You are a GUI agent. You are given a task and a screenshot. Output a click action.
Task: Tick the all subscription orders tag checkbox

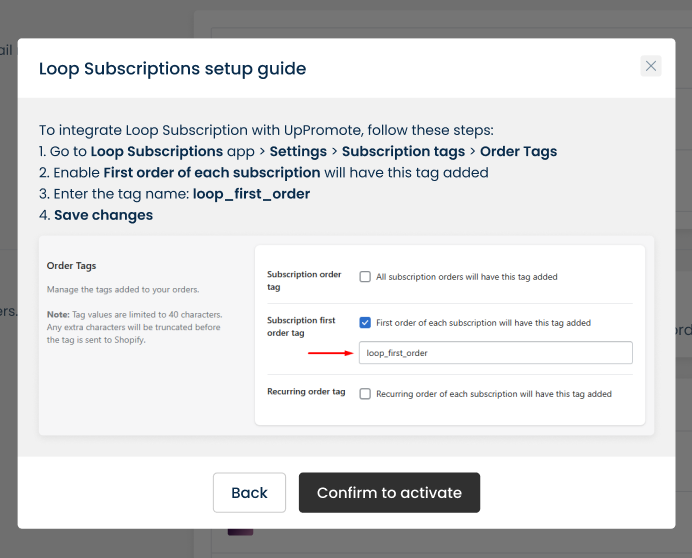366,277
